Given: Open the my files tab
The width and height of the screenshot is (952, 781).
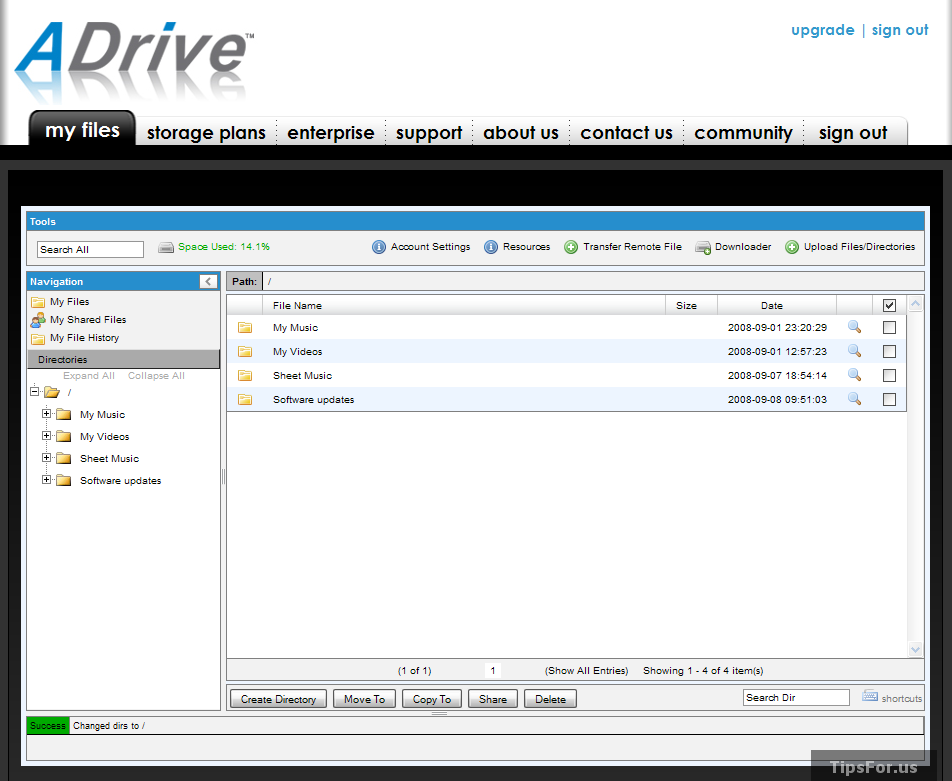Looking at the screenshot, I should click(x=82, y=129).
